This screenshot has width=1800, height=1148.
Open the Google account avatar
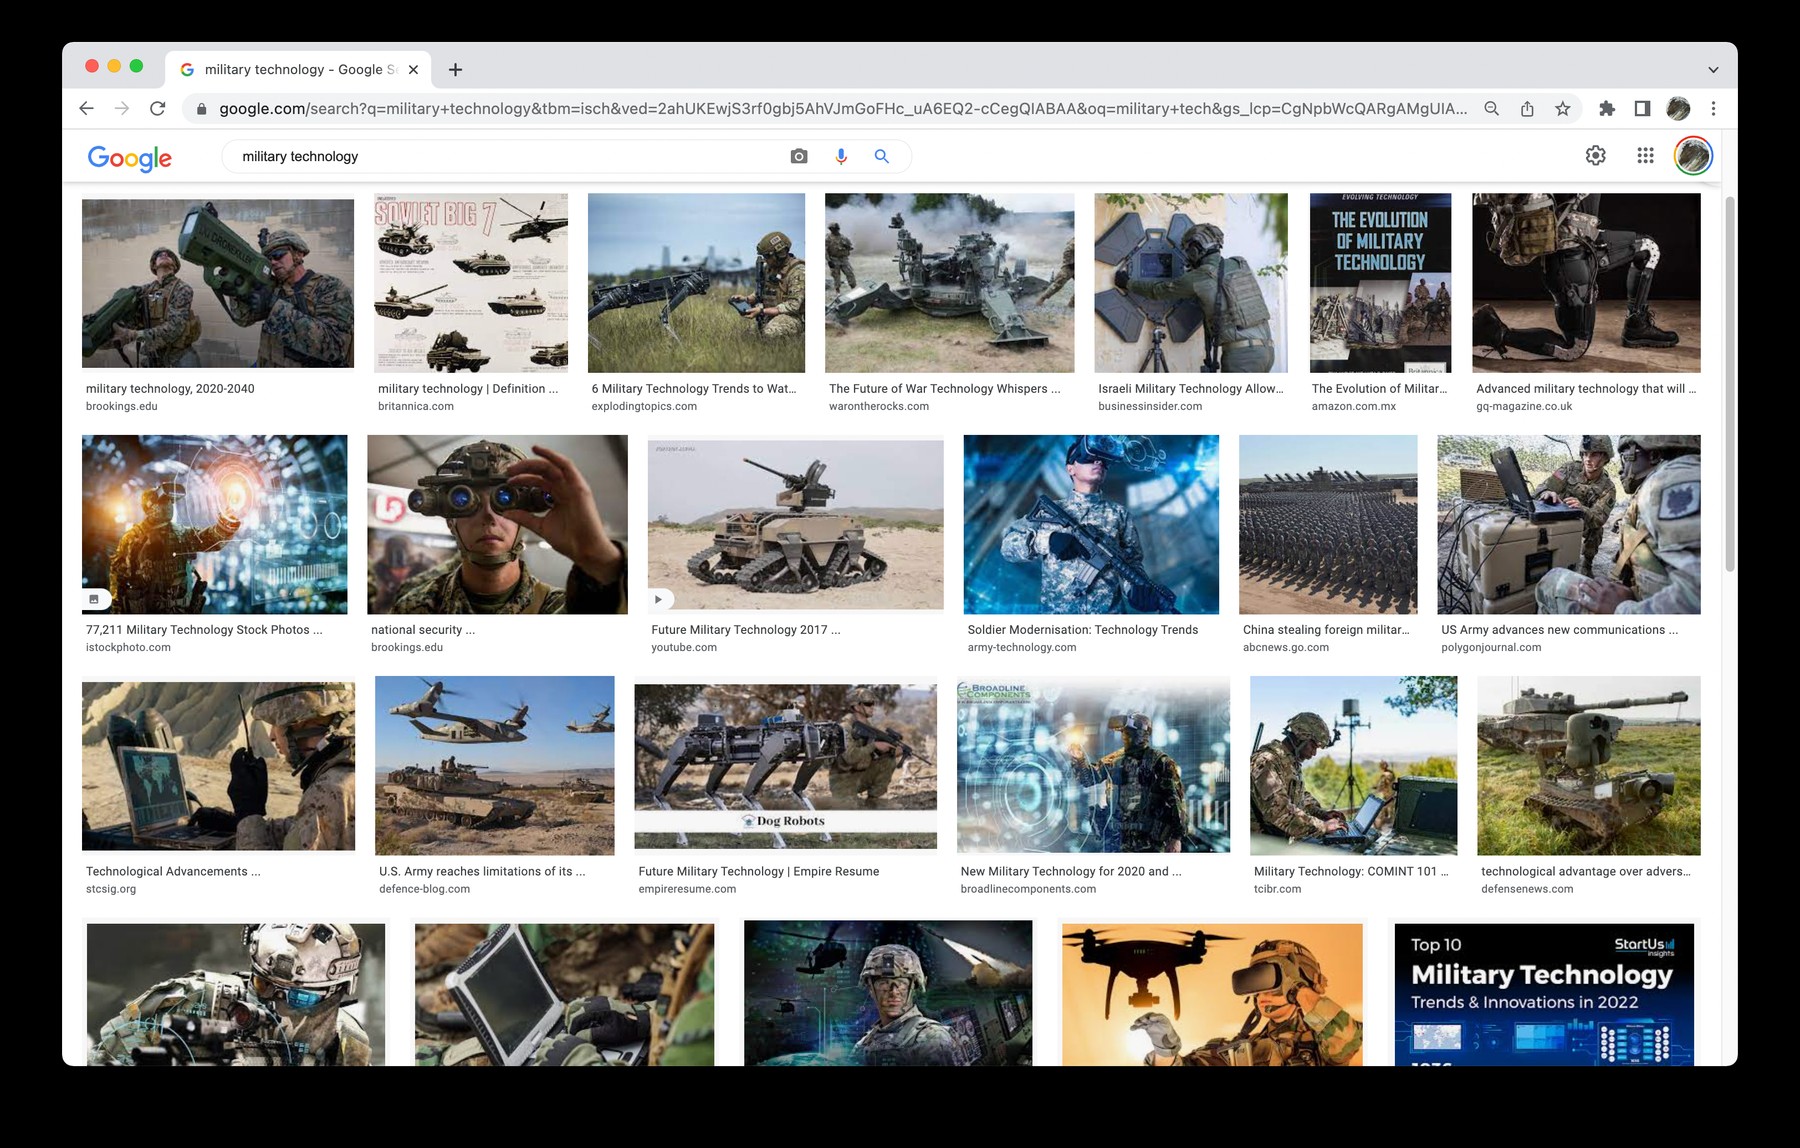[x=1693, y=155]
